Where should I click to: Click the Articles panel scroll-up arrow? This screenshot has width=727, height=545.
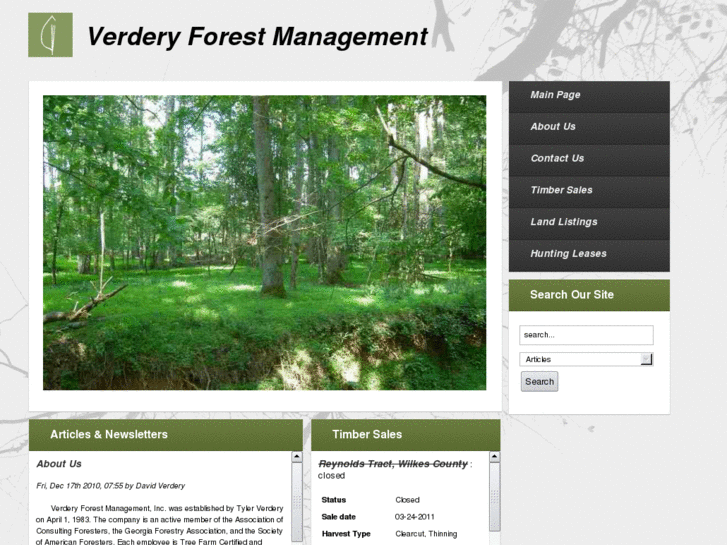coord(297,457)
